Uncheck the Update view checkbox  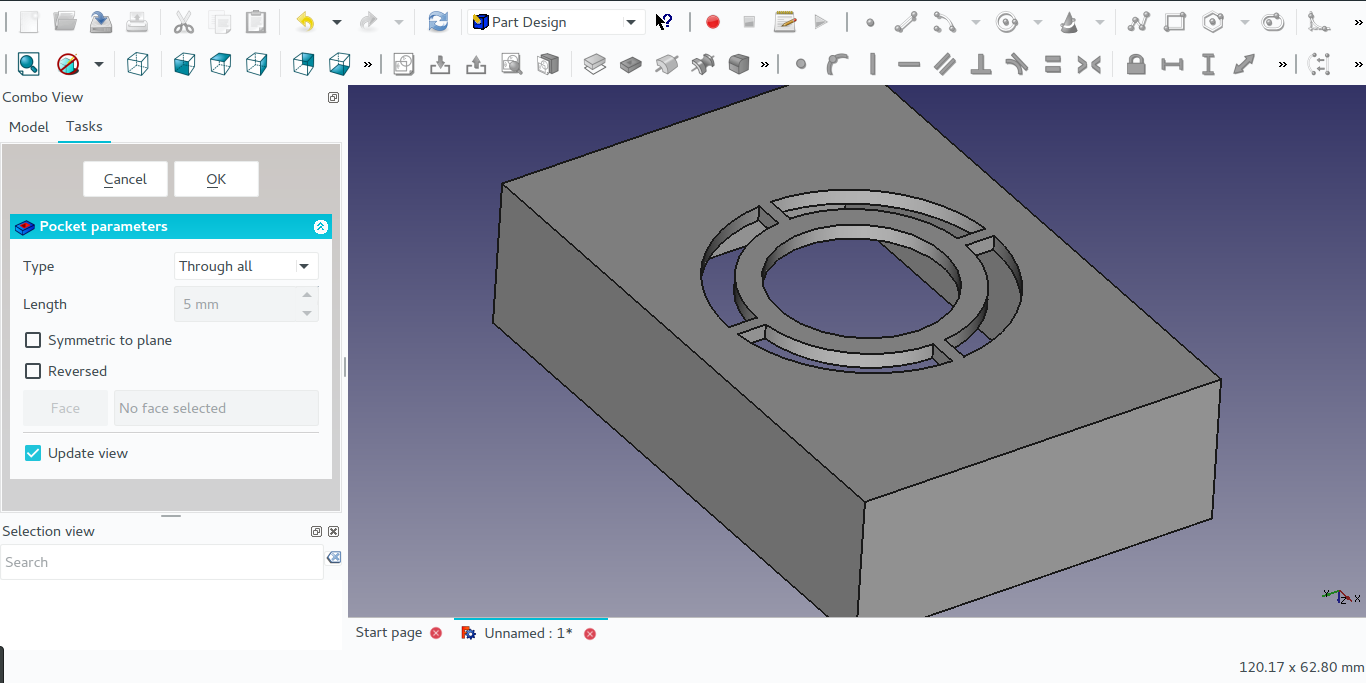tap(33, 454)
